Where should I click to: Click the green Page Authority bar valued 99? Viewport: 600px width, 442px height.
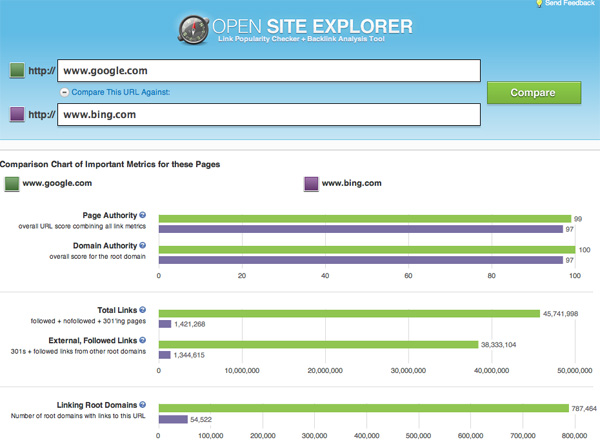tap(365, 219)
